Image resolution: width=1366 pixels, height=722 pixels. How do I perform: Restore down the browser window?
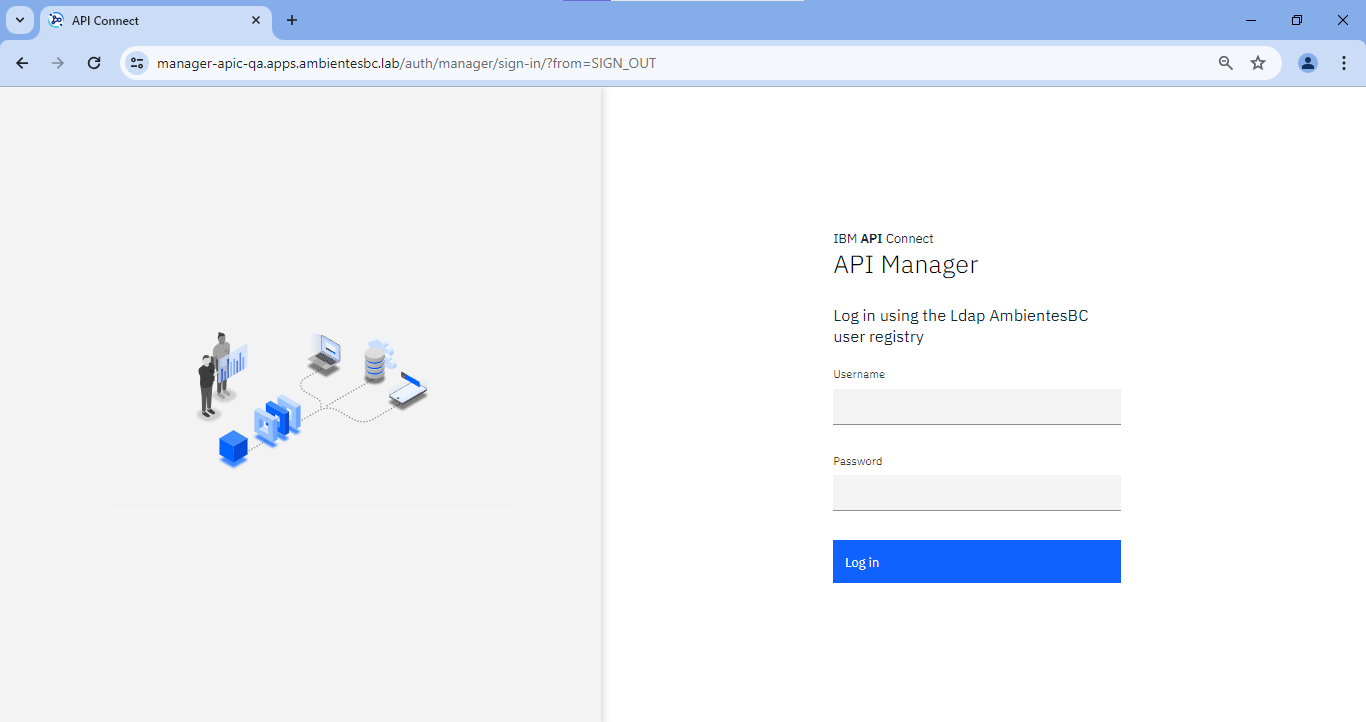(x=1297, y=20)
